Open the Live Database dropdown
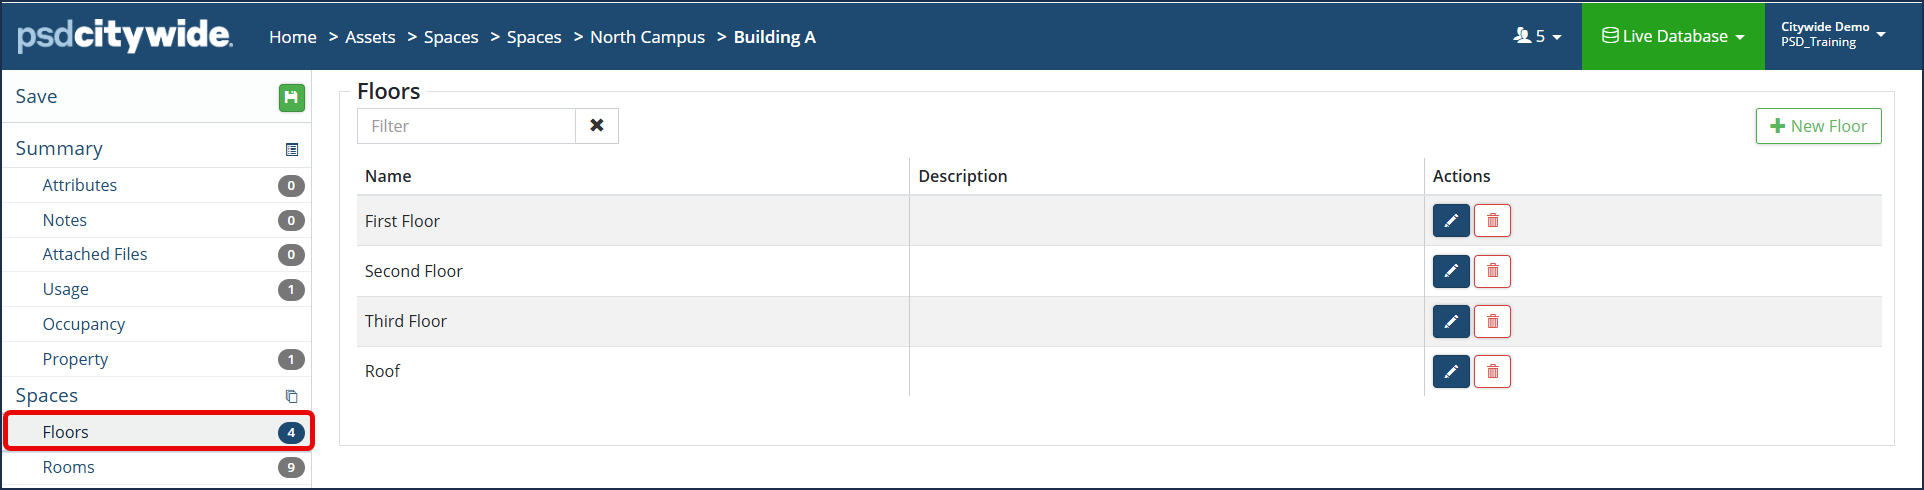1924x490 pixels. (1673, 36)
